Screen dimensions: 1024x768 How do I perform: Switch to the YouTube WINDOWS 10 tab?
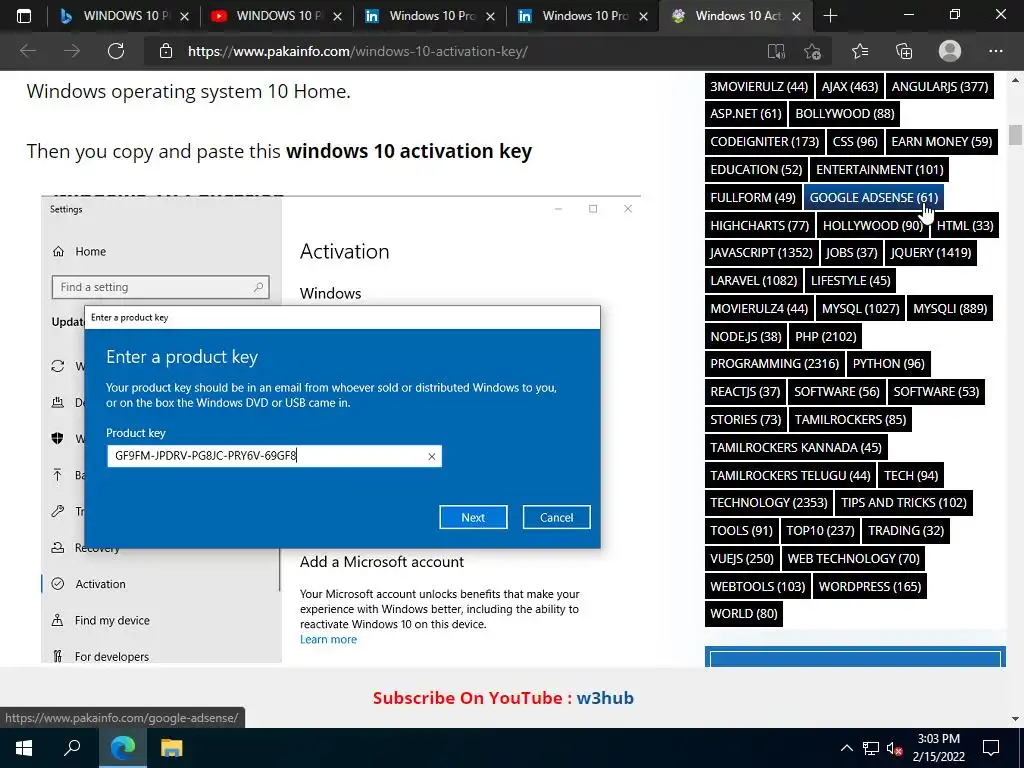[x=276, y=16]
